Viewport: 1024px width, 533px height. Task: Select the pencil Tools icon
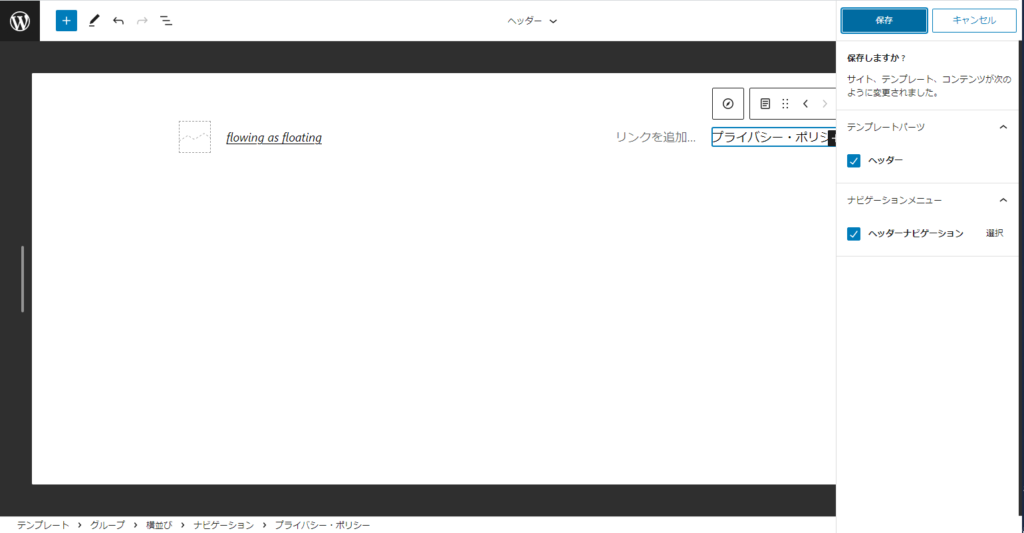pyautogui.click(x=94, y=20)
